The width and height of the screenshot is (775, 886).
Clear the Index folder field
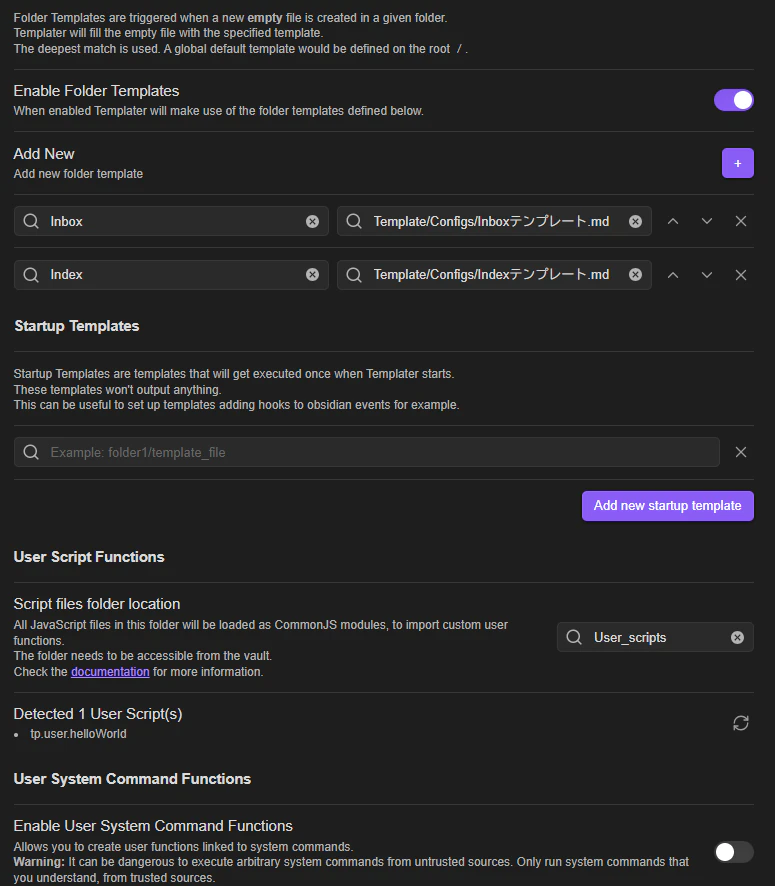coord(312,275)
